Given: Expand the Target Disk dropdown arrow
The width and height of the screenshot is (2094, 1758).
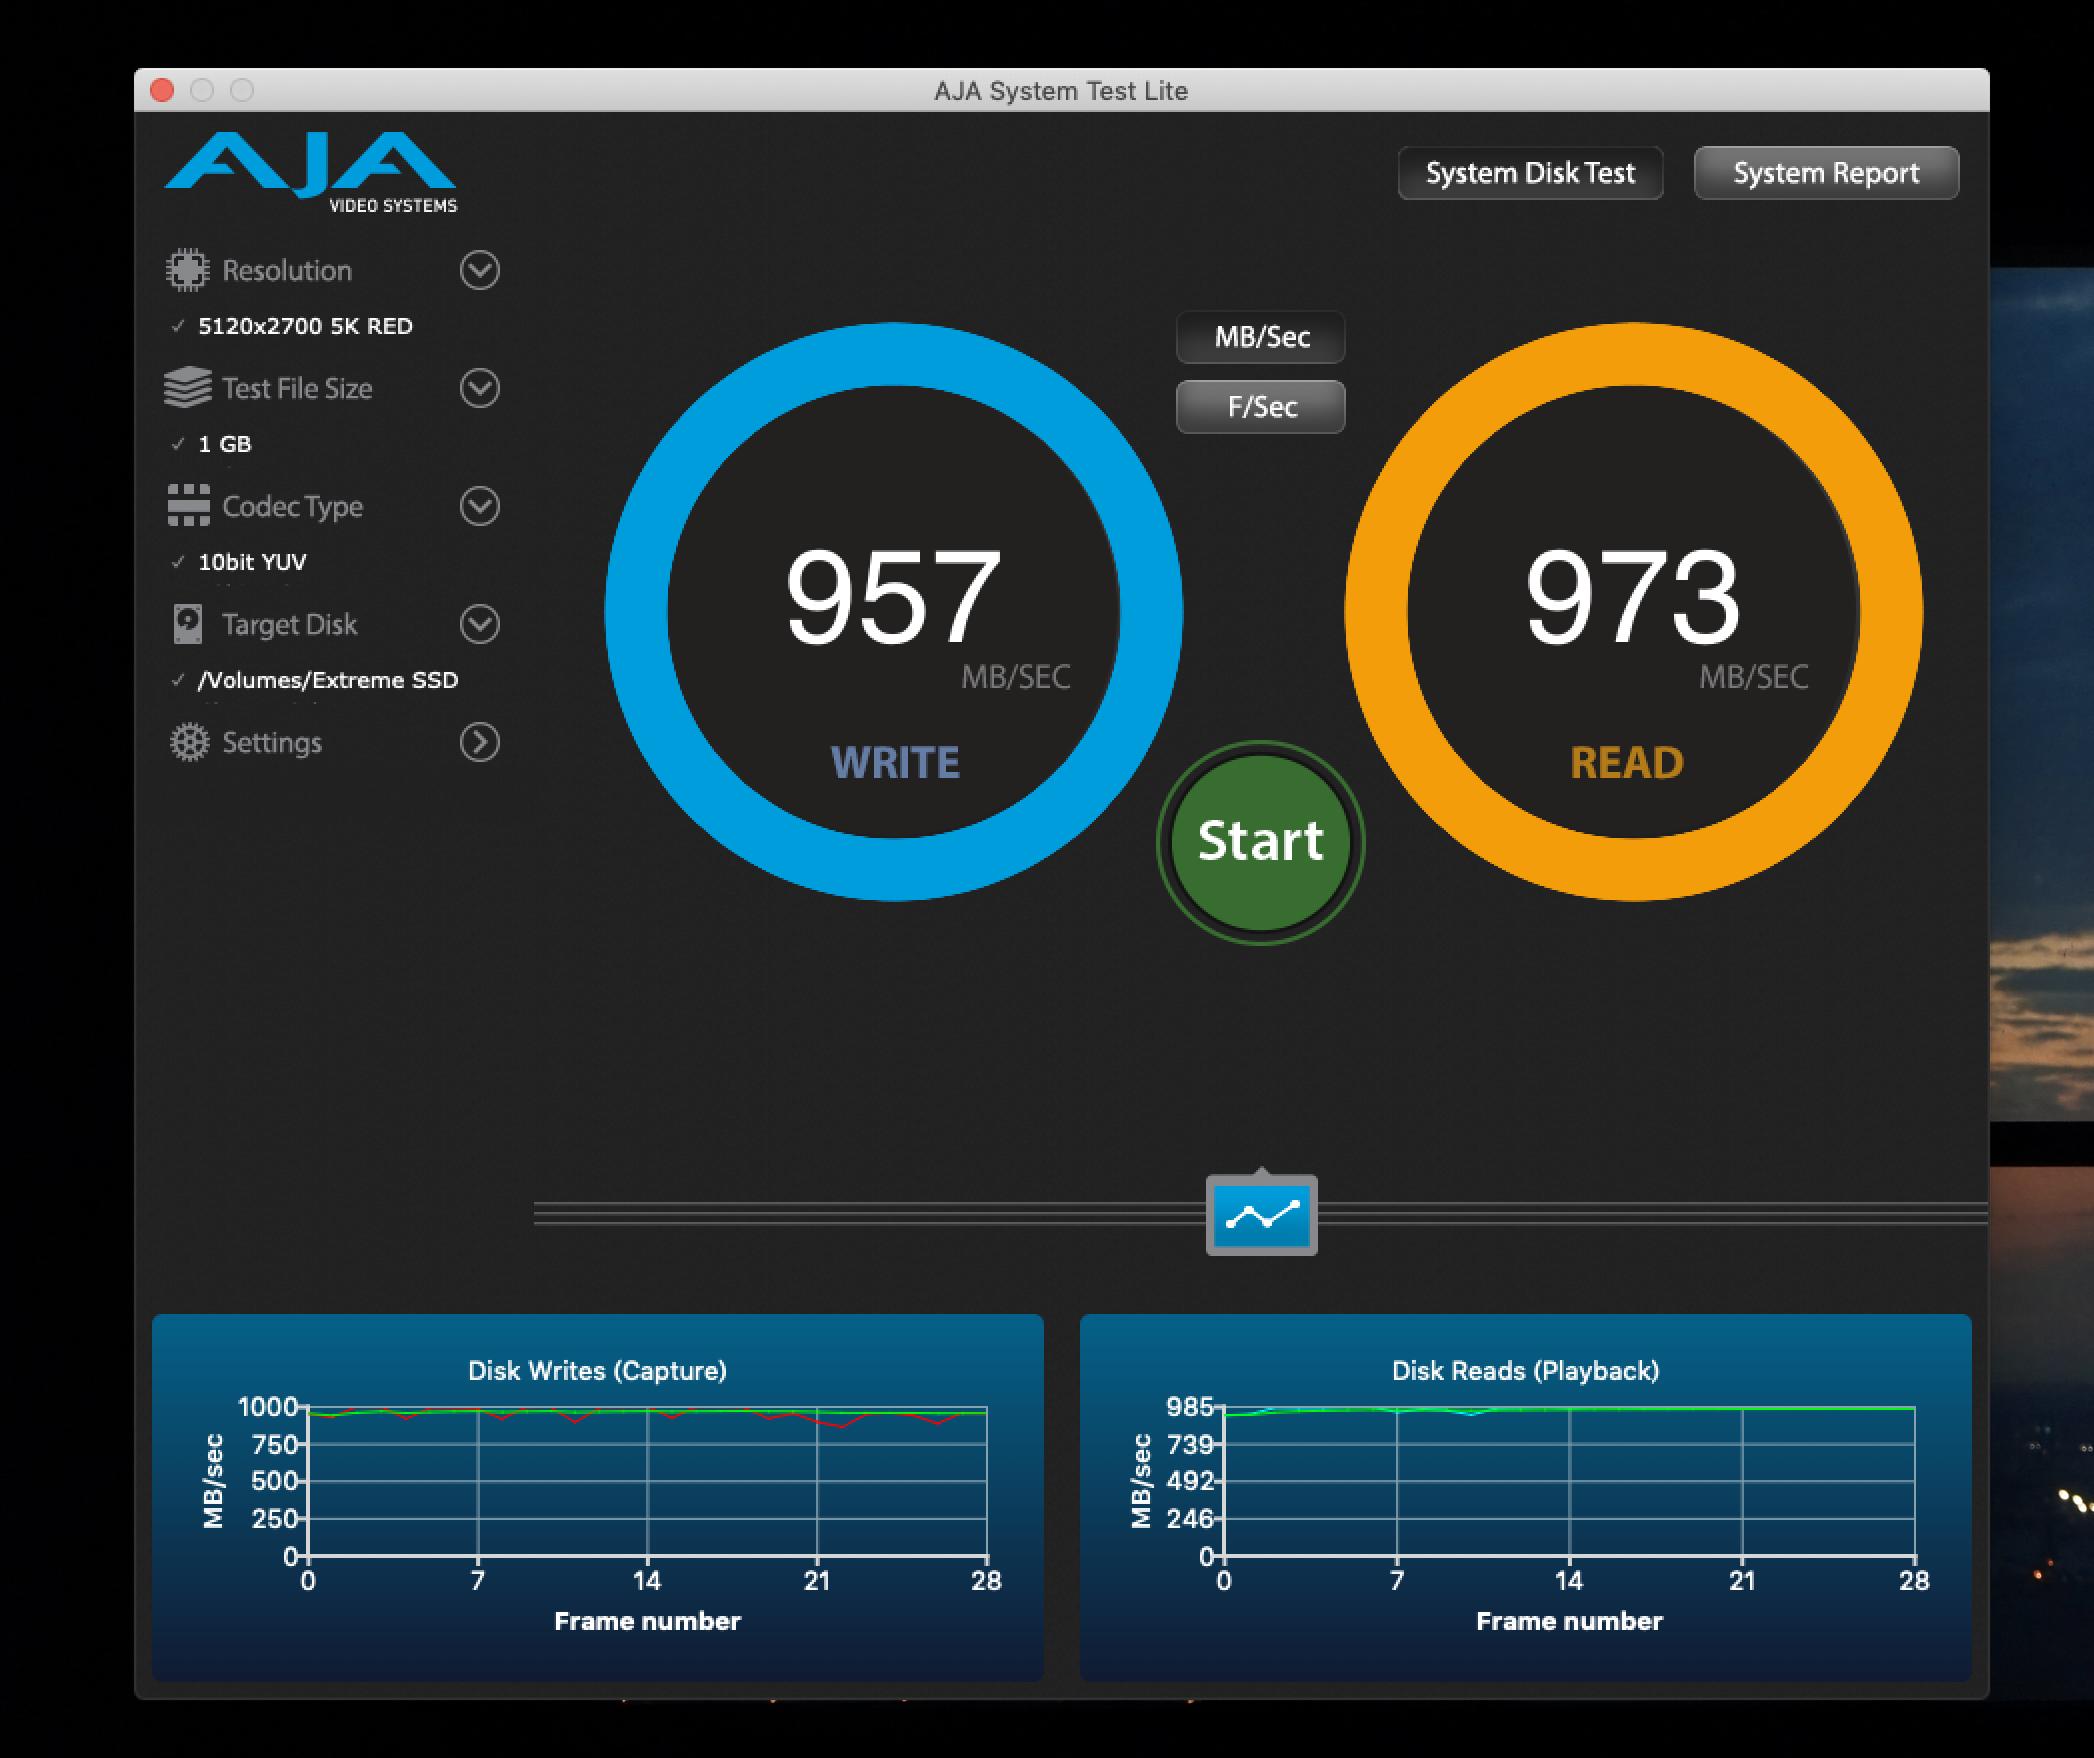Looking at the screenshot, I should pyautogui.click(x=480, y=624).
